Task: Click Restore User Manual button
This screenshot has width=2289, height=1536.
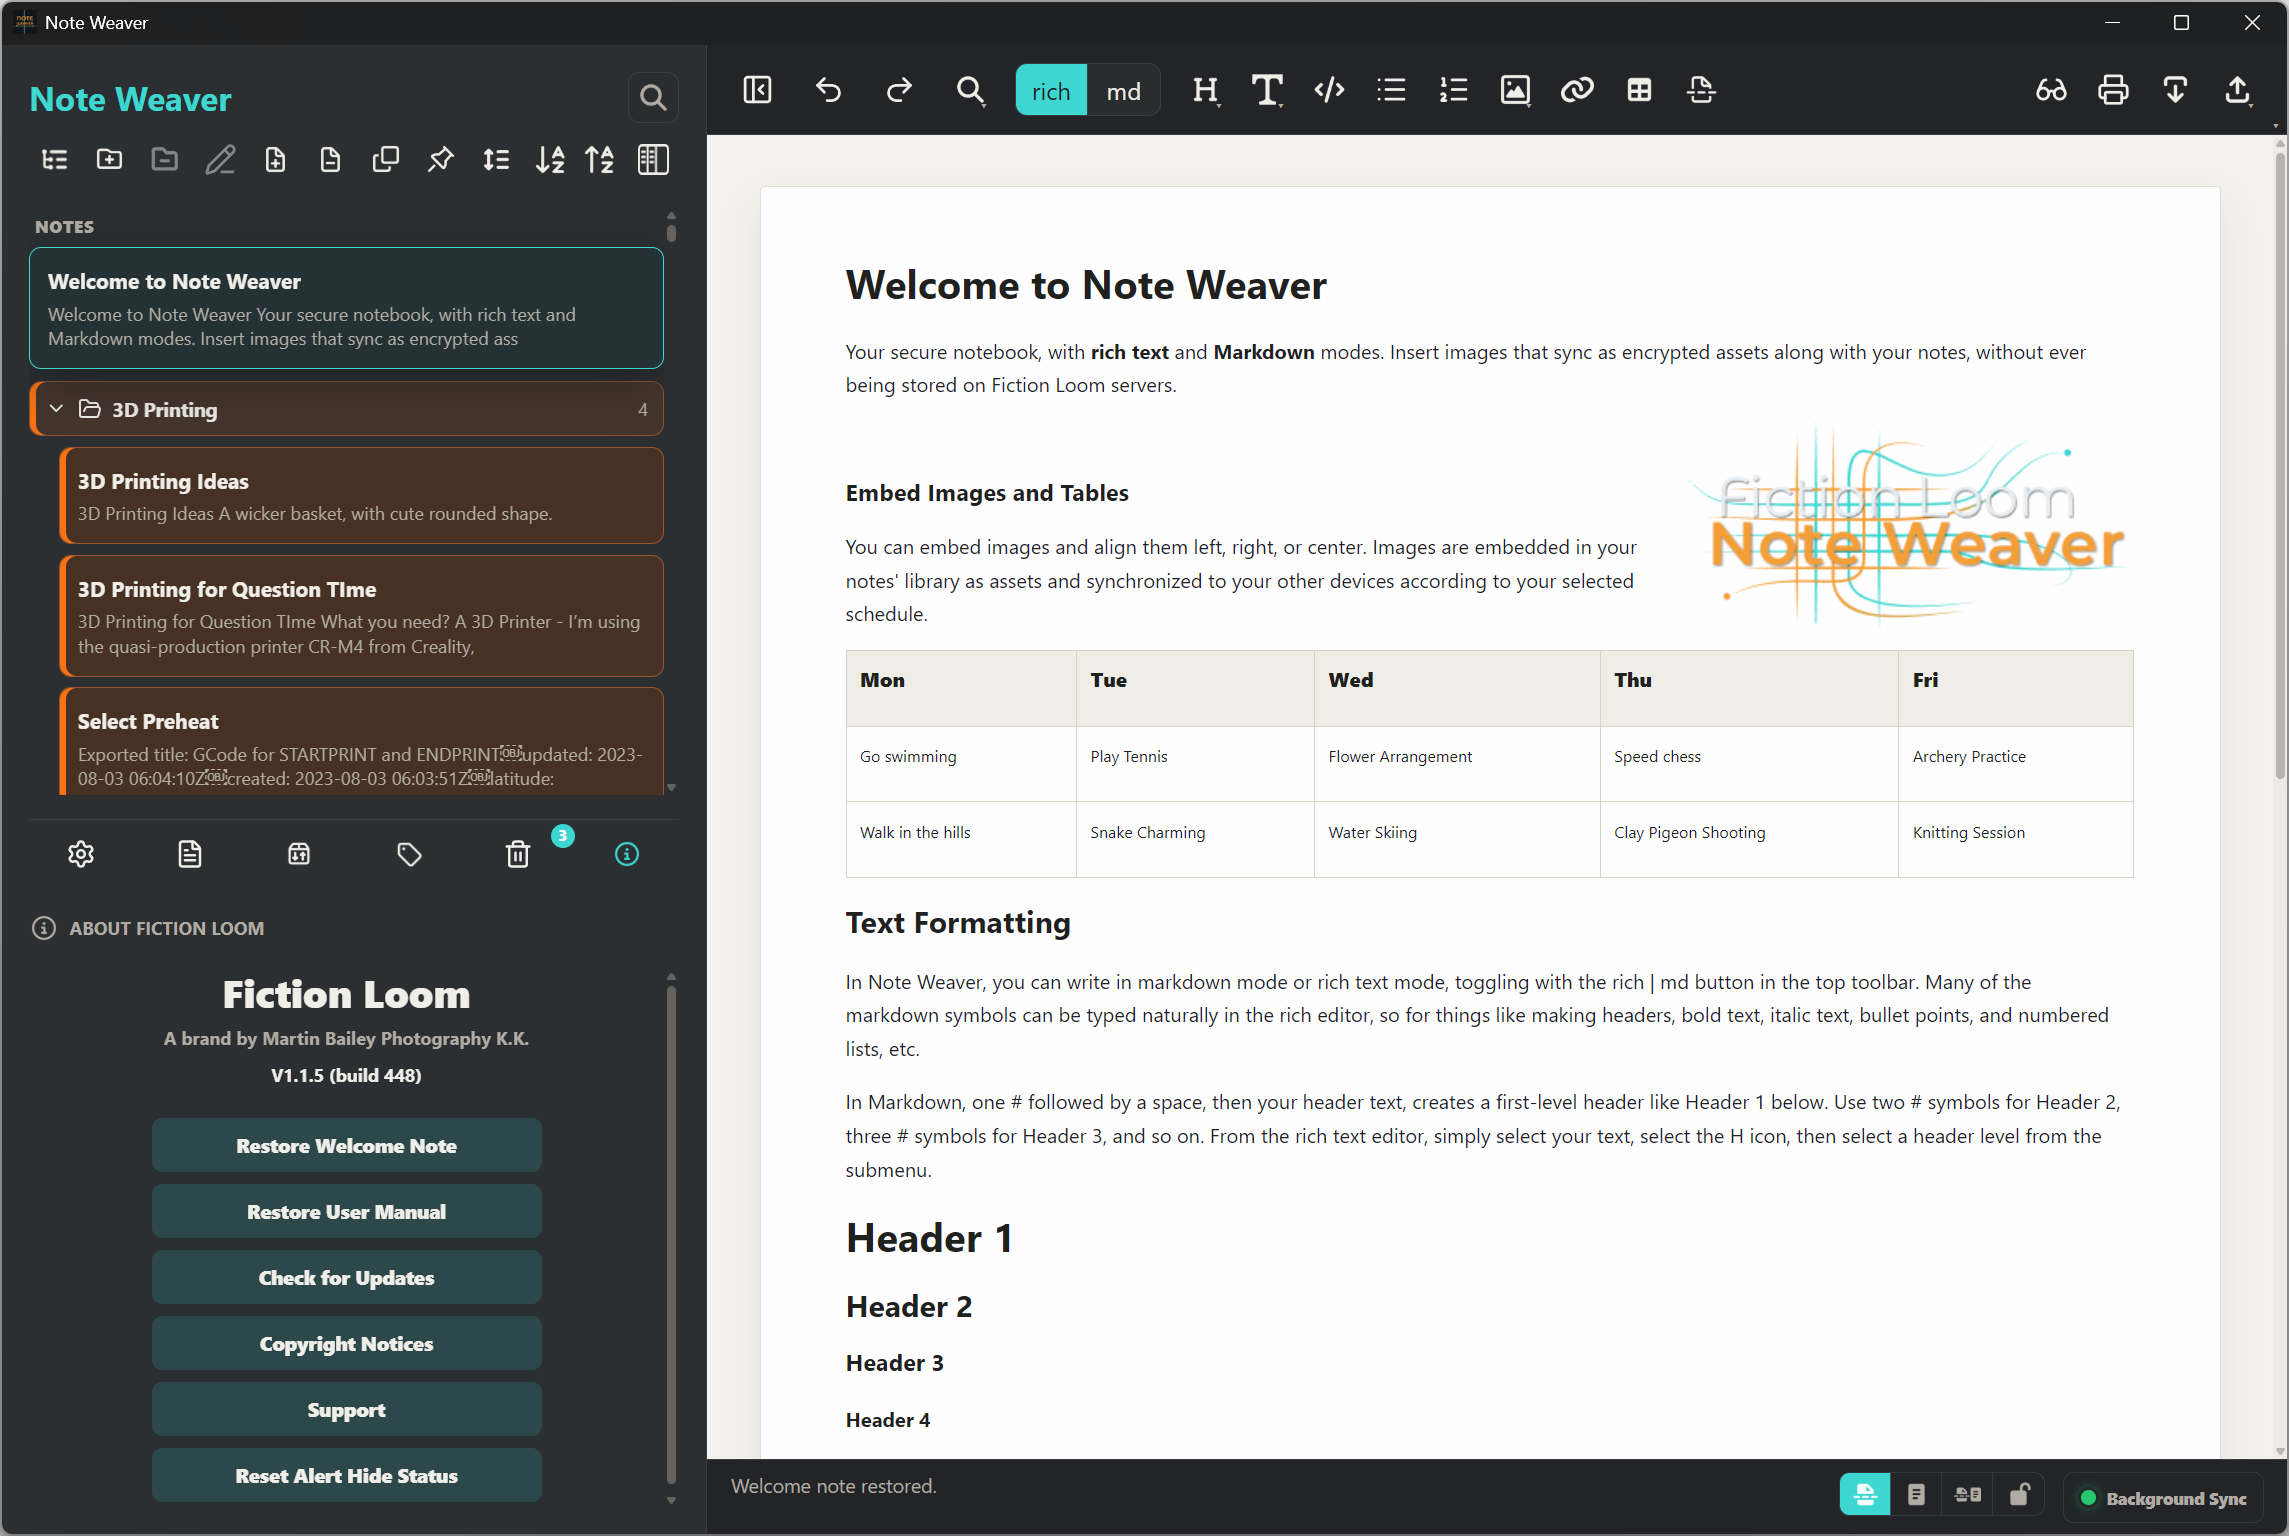Action: tap(346, 1211)
